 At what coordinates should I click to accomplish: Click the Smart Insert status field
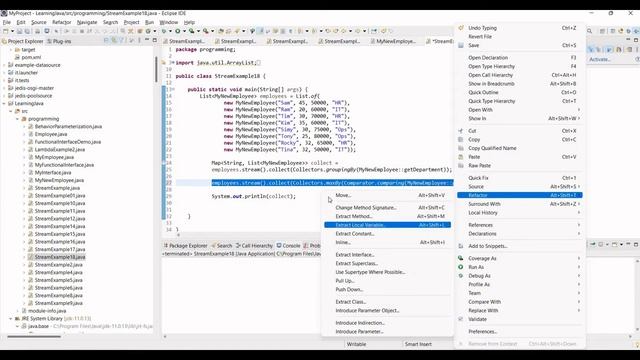418,344
